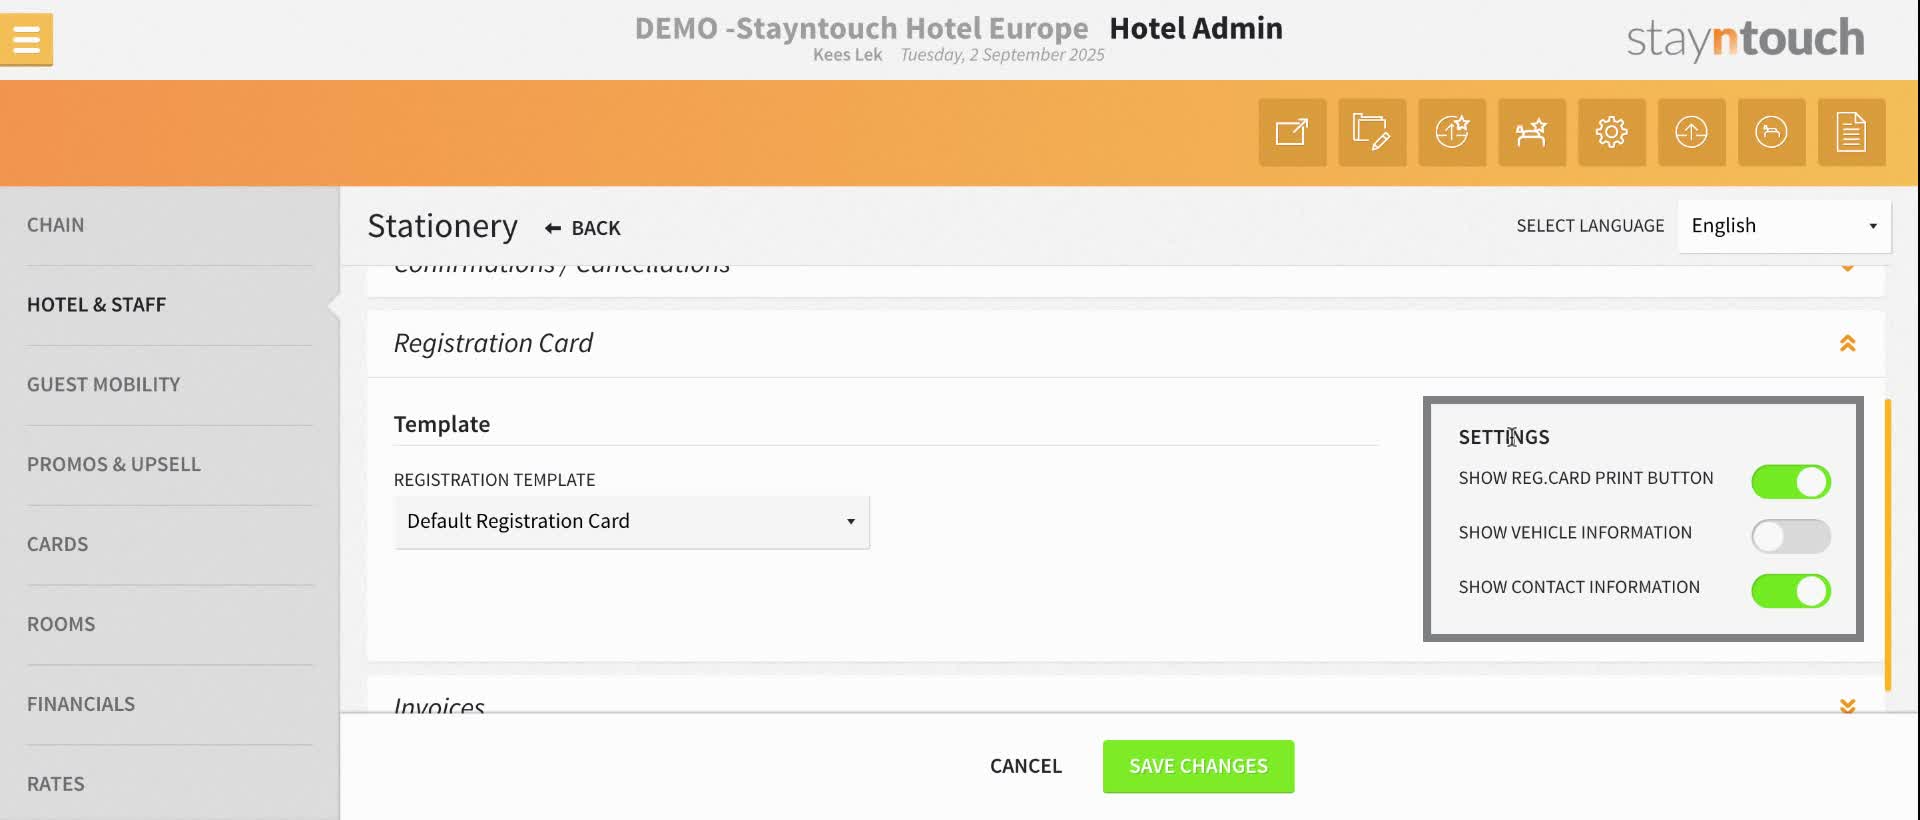
Task: Open the Rooms menu
Action: click(x=61, y=625)
